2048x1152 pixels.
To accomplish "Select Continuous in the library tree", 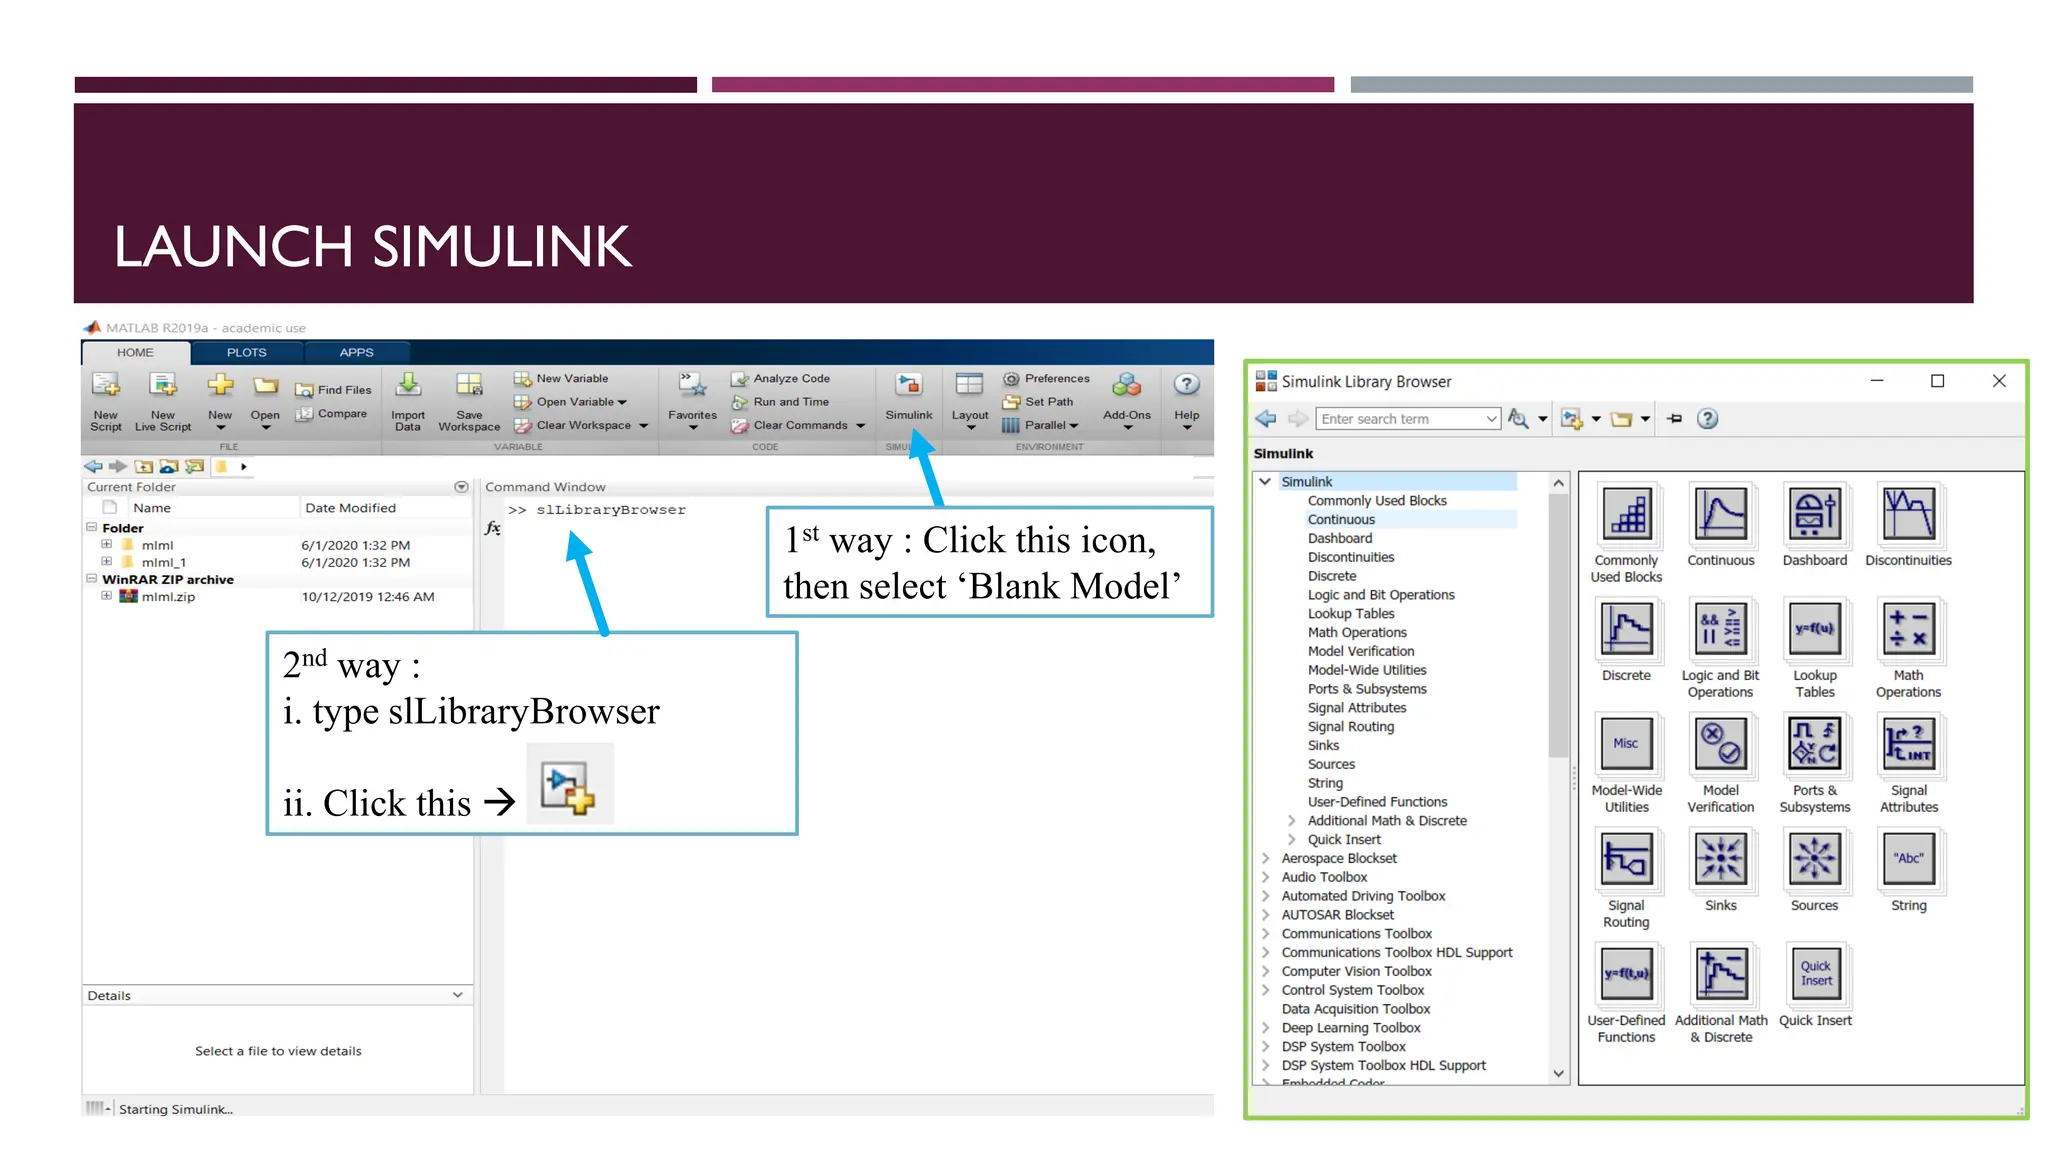I will point(1341,519).
